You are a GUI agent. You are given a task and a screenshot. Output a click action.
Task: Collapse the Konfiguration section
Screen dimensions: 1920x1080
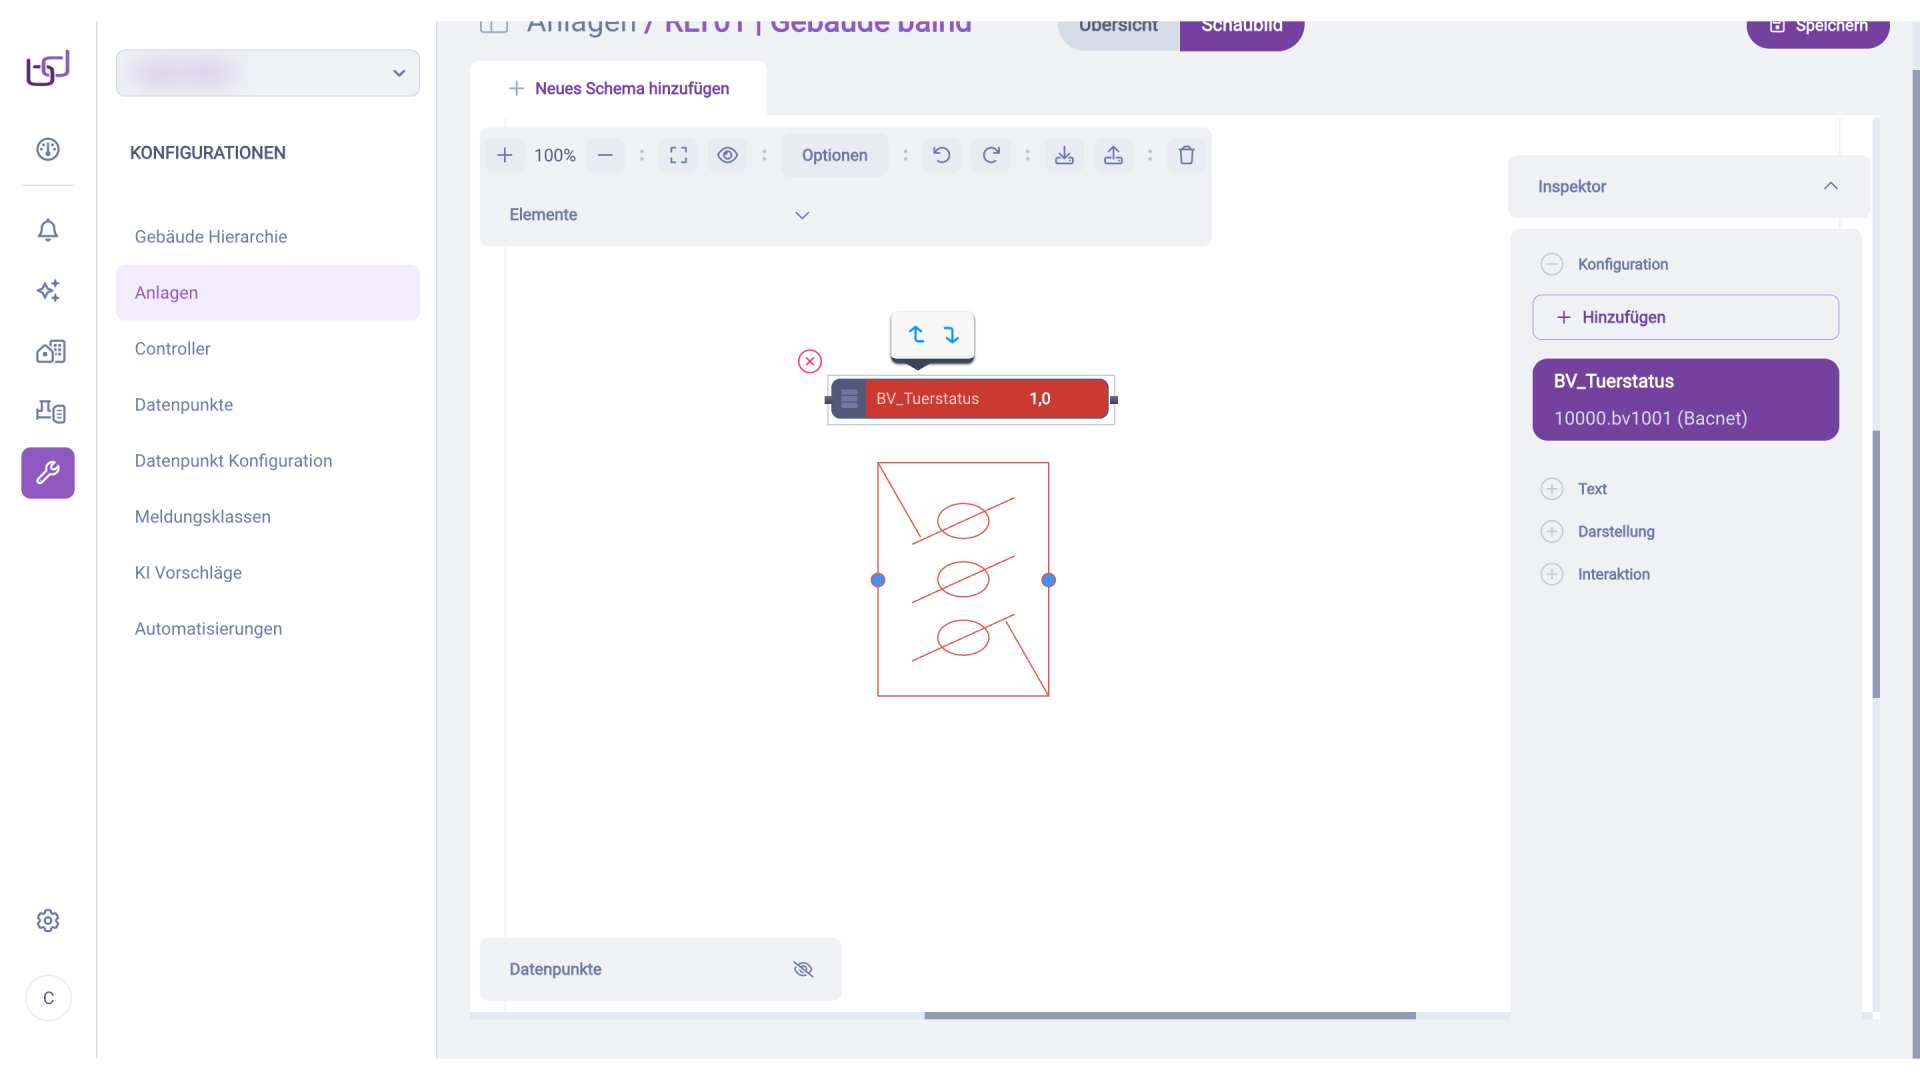click(1552, 264)
